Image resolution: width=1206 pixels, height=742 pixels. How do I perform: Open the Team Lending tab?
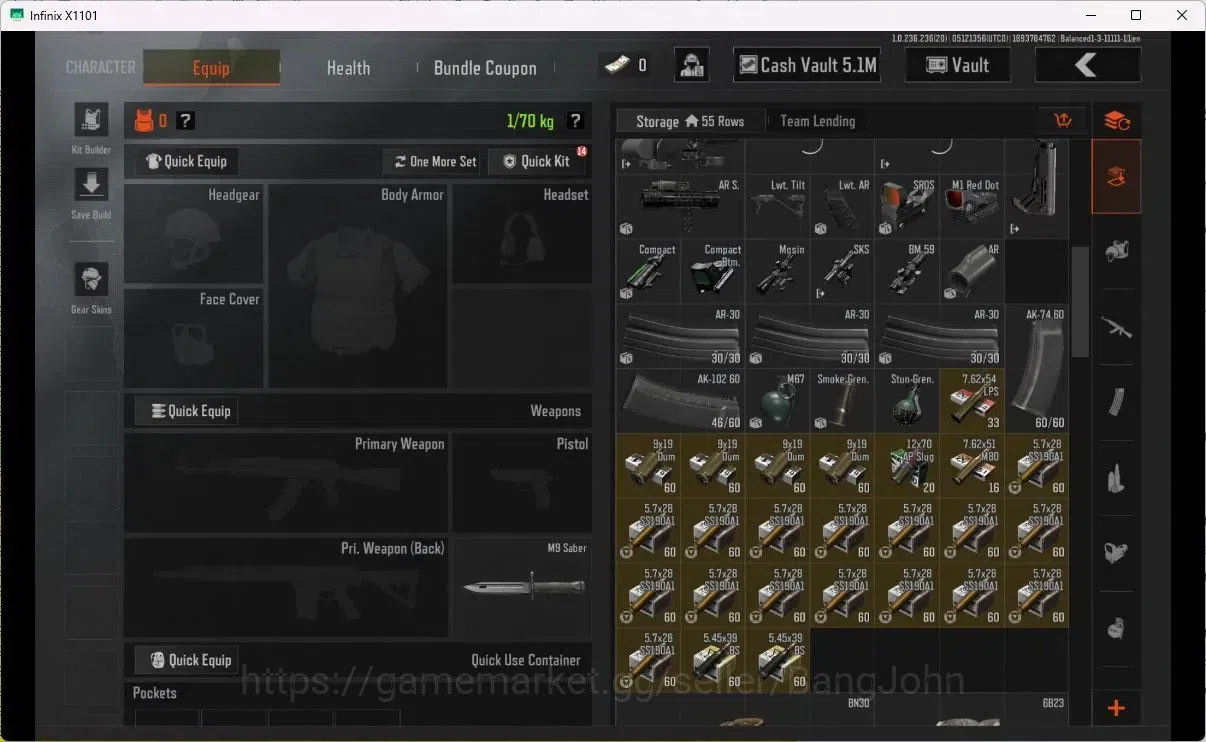pyautogui.click(x=818, y=121)
